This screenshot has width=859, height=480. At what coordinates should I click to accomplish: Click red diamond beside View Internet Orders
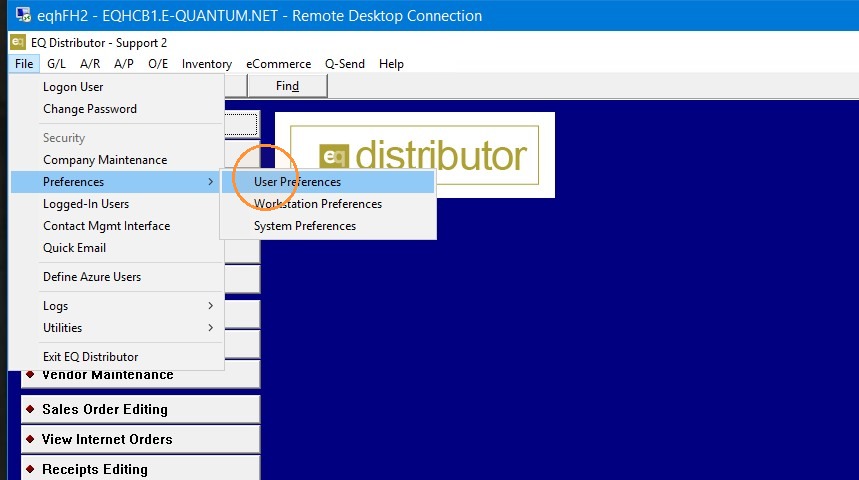pos(30,439)
